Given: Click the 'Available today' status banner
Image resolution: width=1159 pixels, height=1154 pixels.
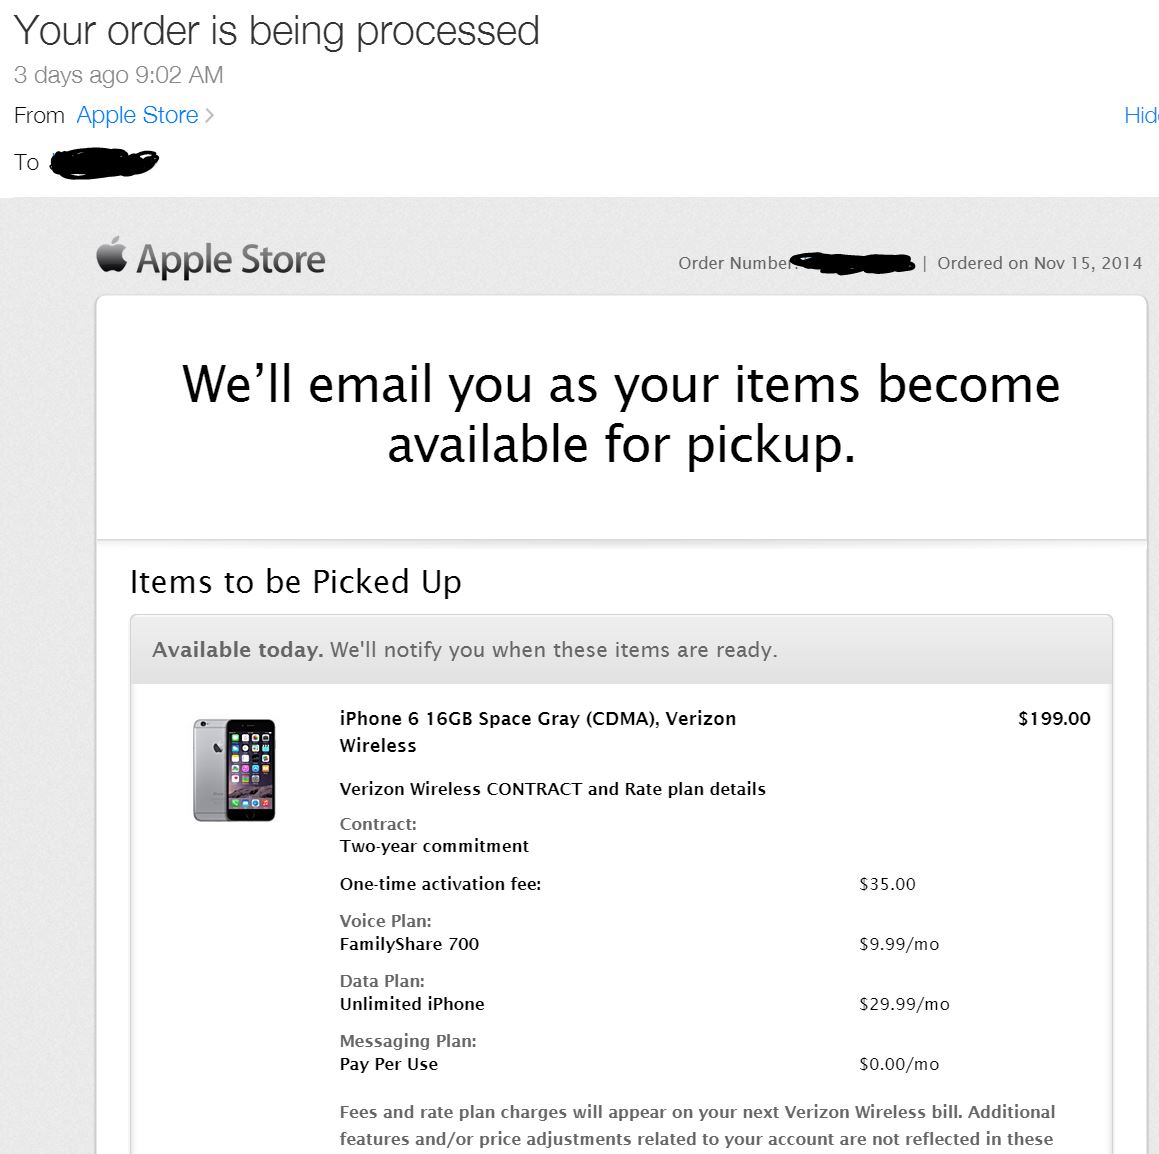Looking at the screenshot, I should pyautogui.click(x=621, y=649).
